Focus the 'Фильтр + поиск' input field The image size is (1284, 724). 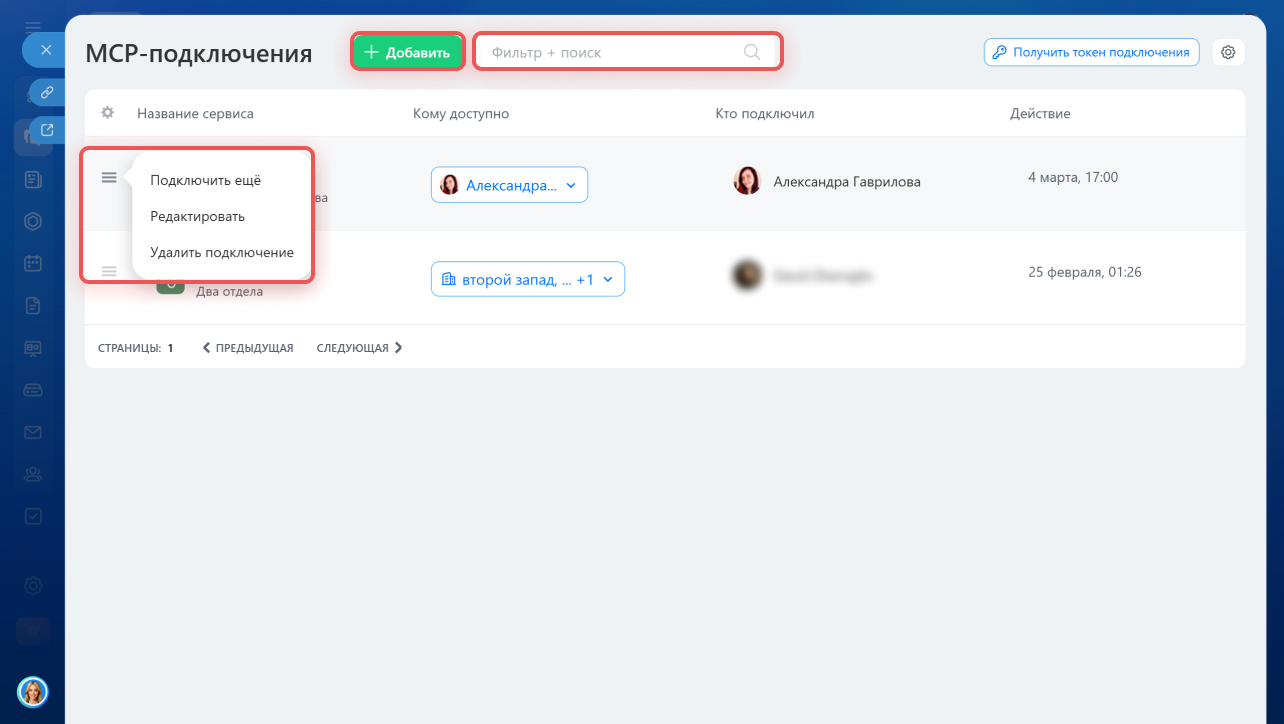(x=610, y=52)
